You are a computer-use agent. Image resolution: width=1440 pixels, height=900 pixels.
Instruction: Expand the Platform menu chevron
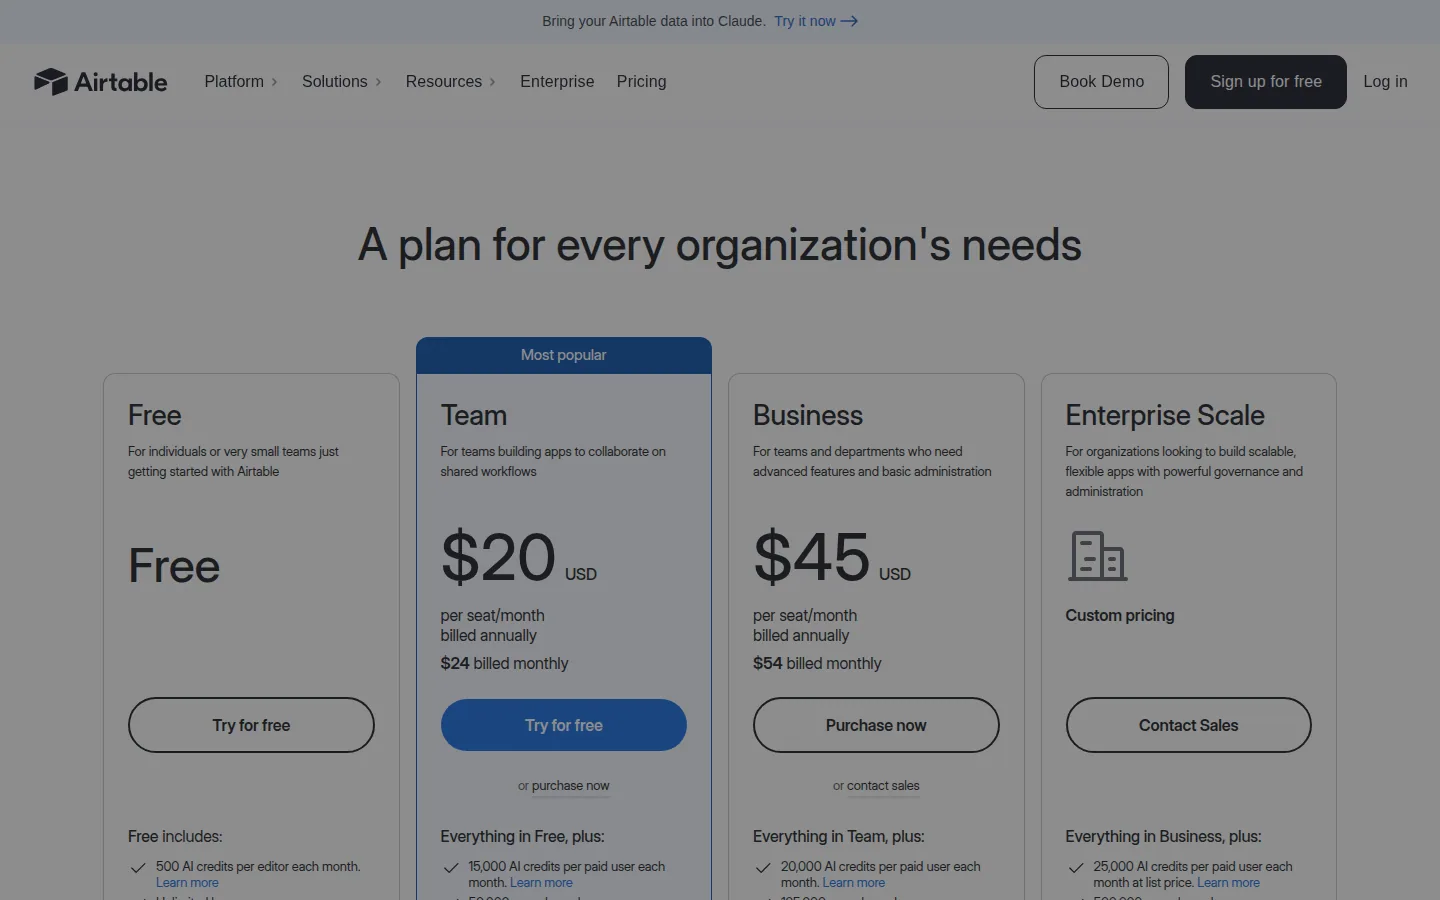click(274, 82)
